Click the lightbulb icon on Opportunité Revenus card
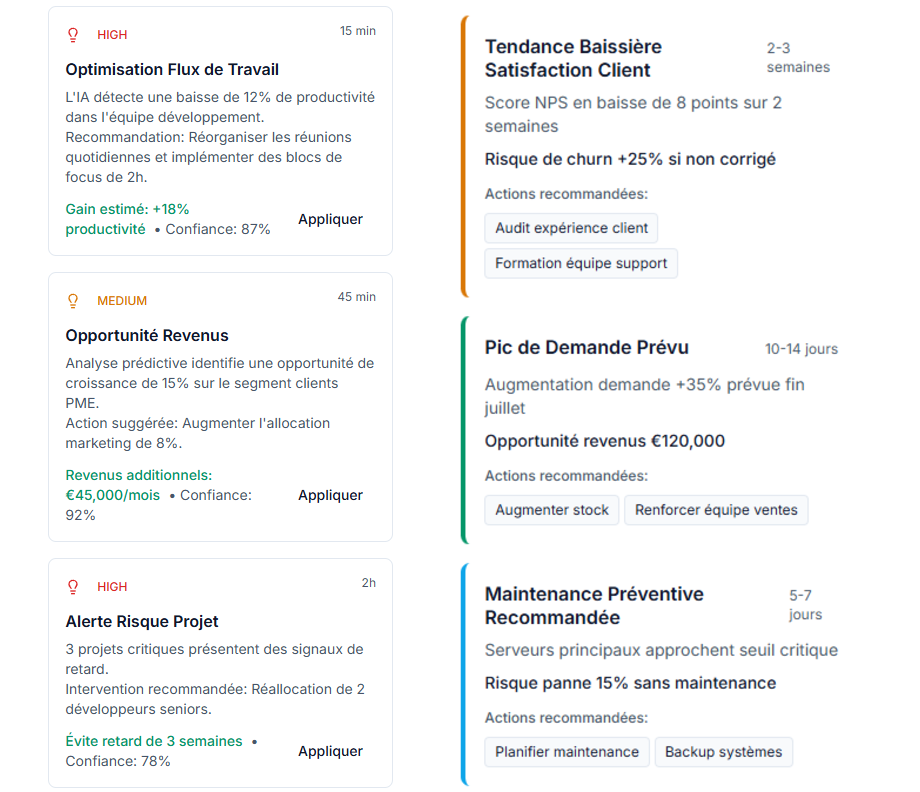This screenshot has width=920, height=792. tap(72, 301)
